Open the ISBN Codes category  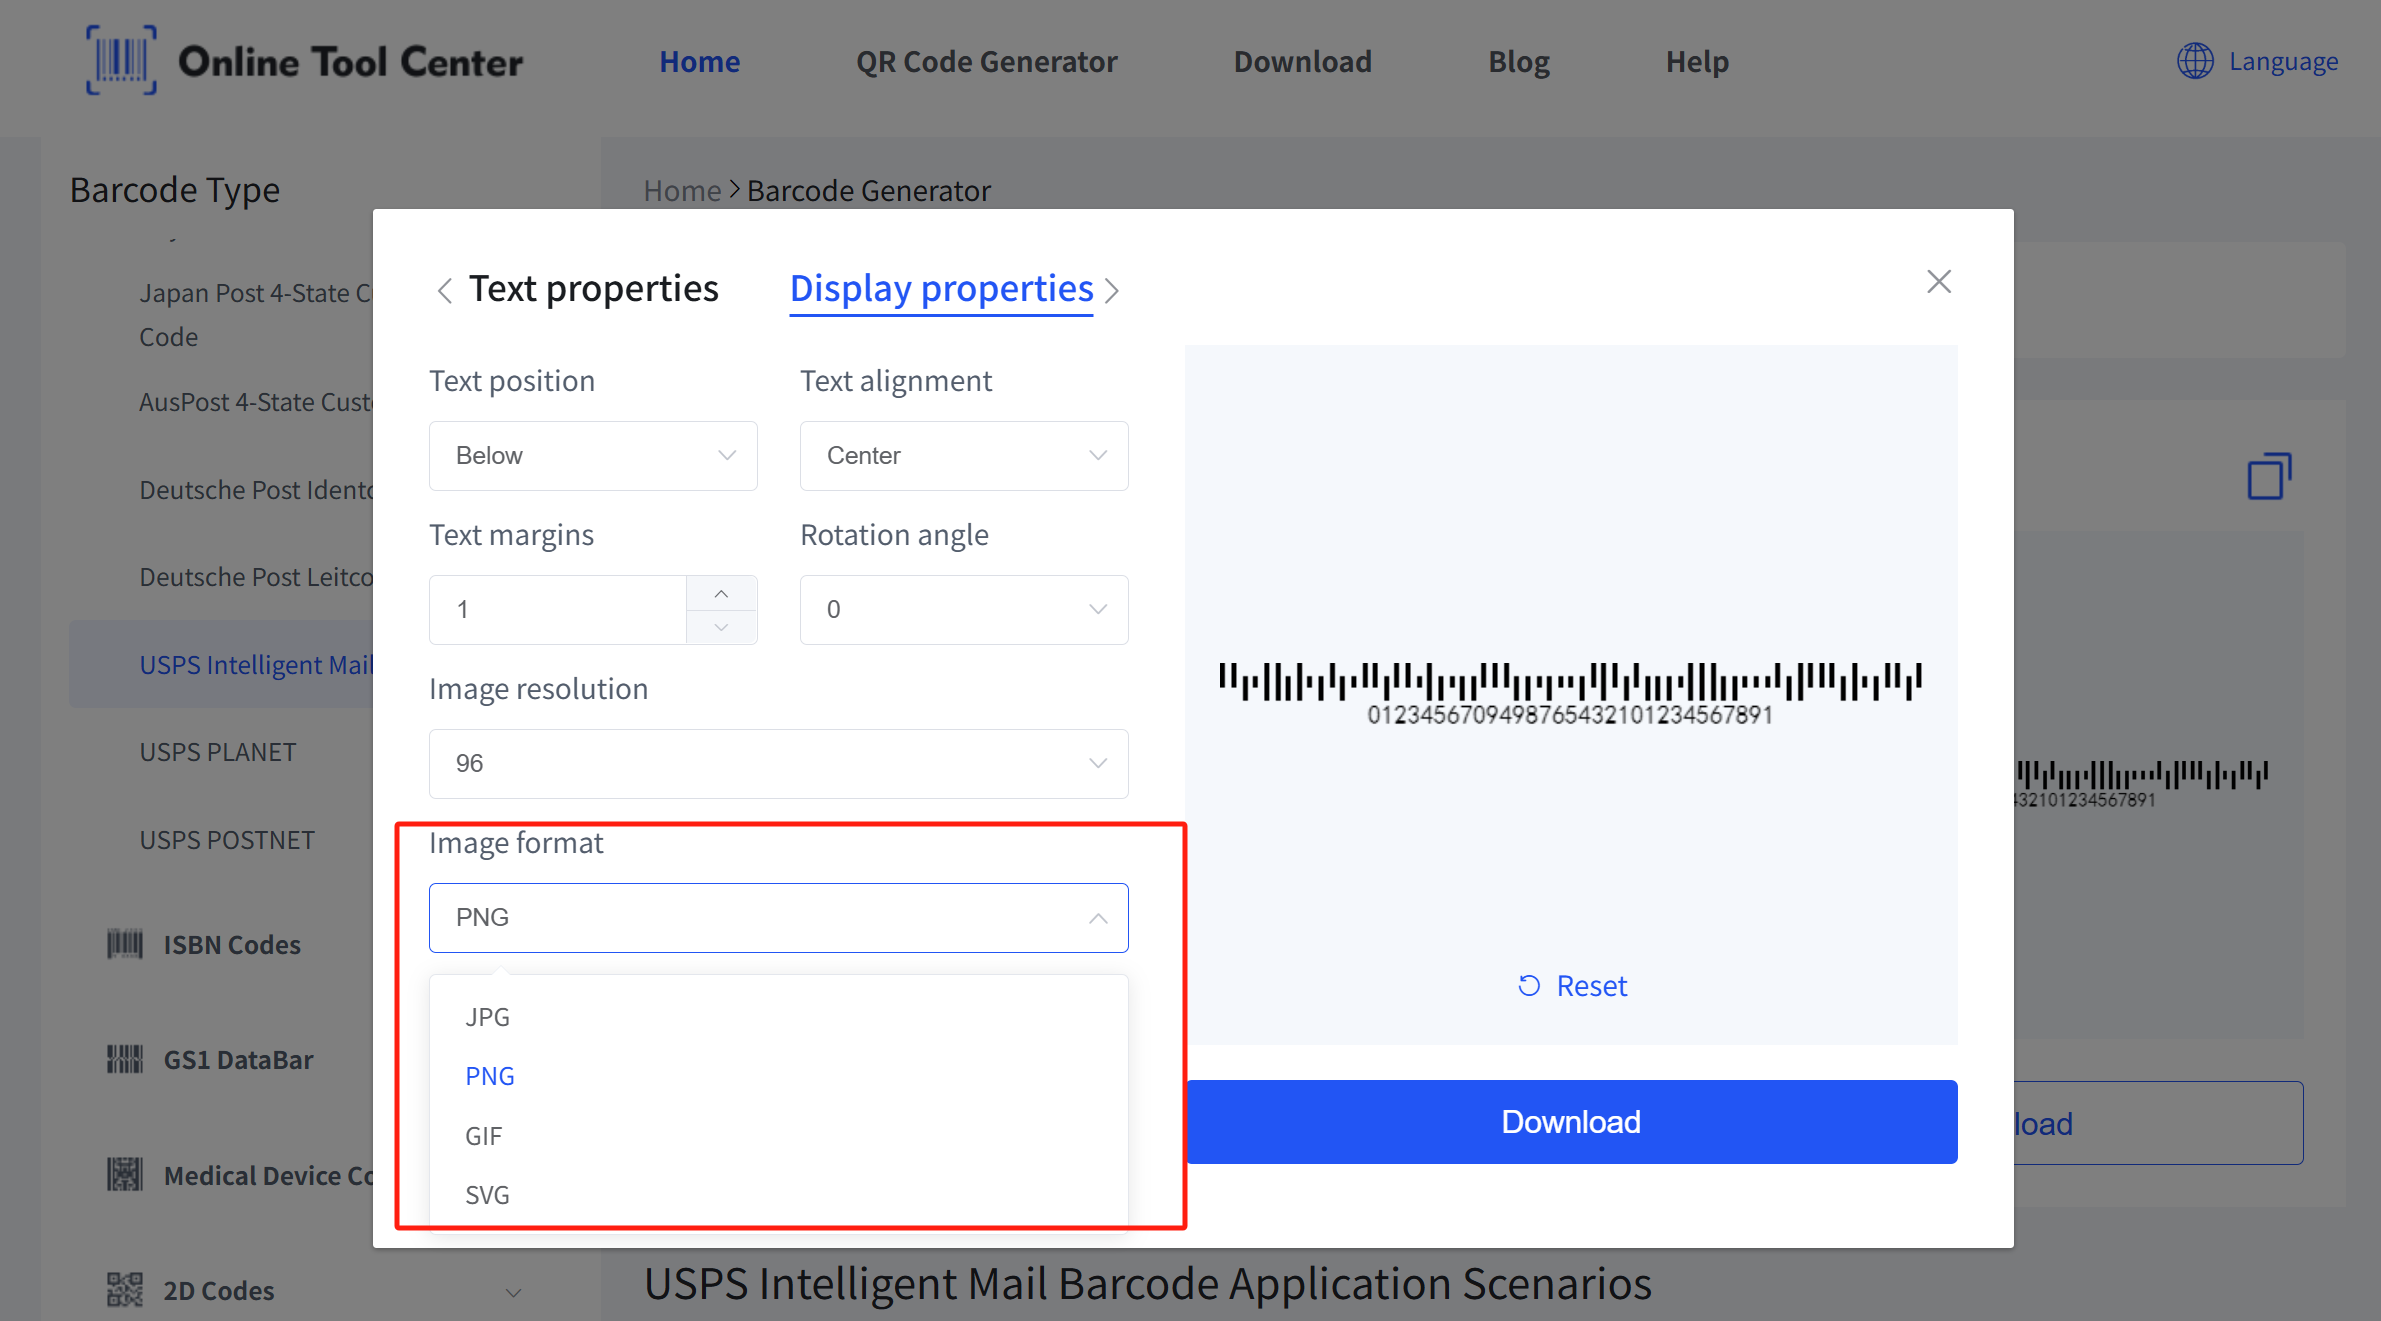tap(232, 945)
